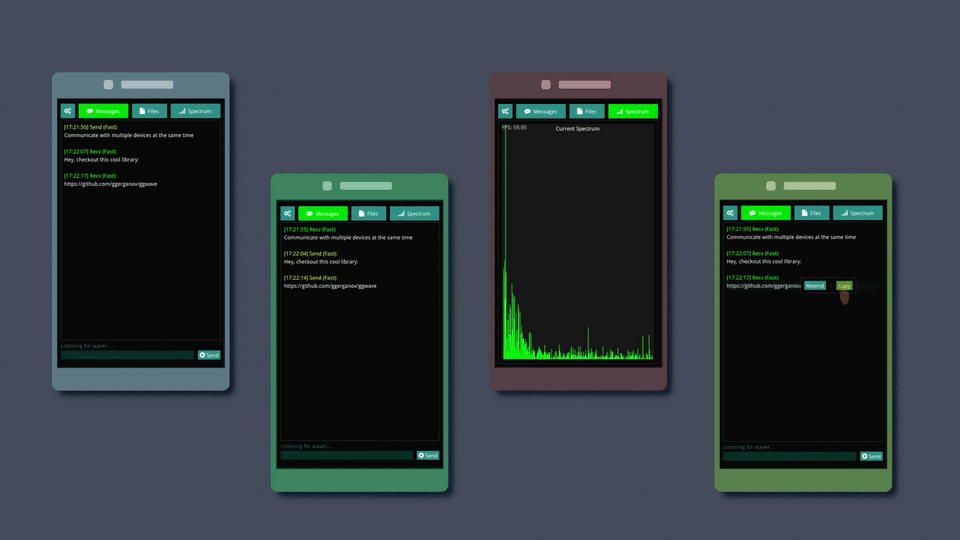Select '[17:22:17] Recv (Fast):' on blue-gray phone

90,176
